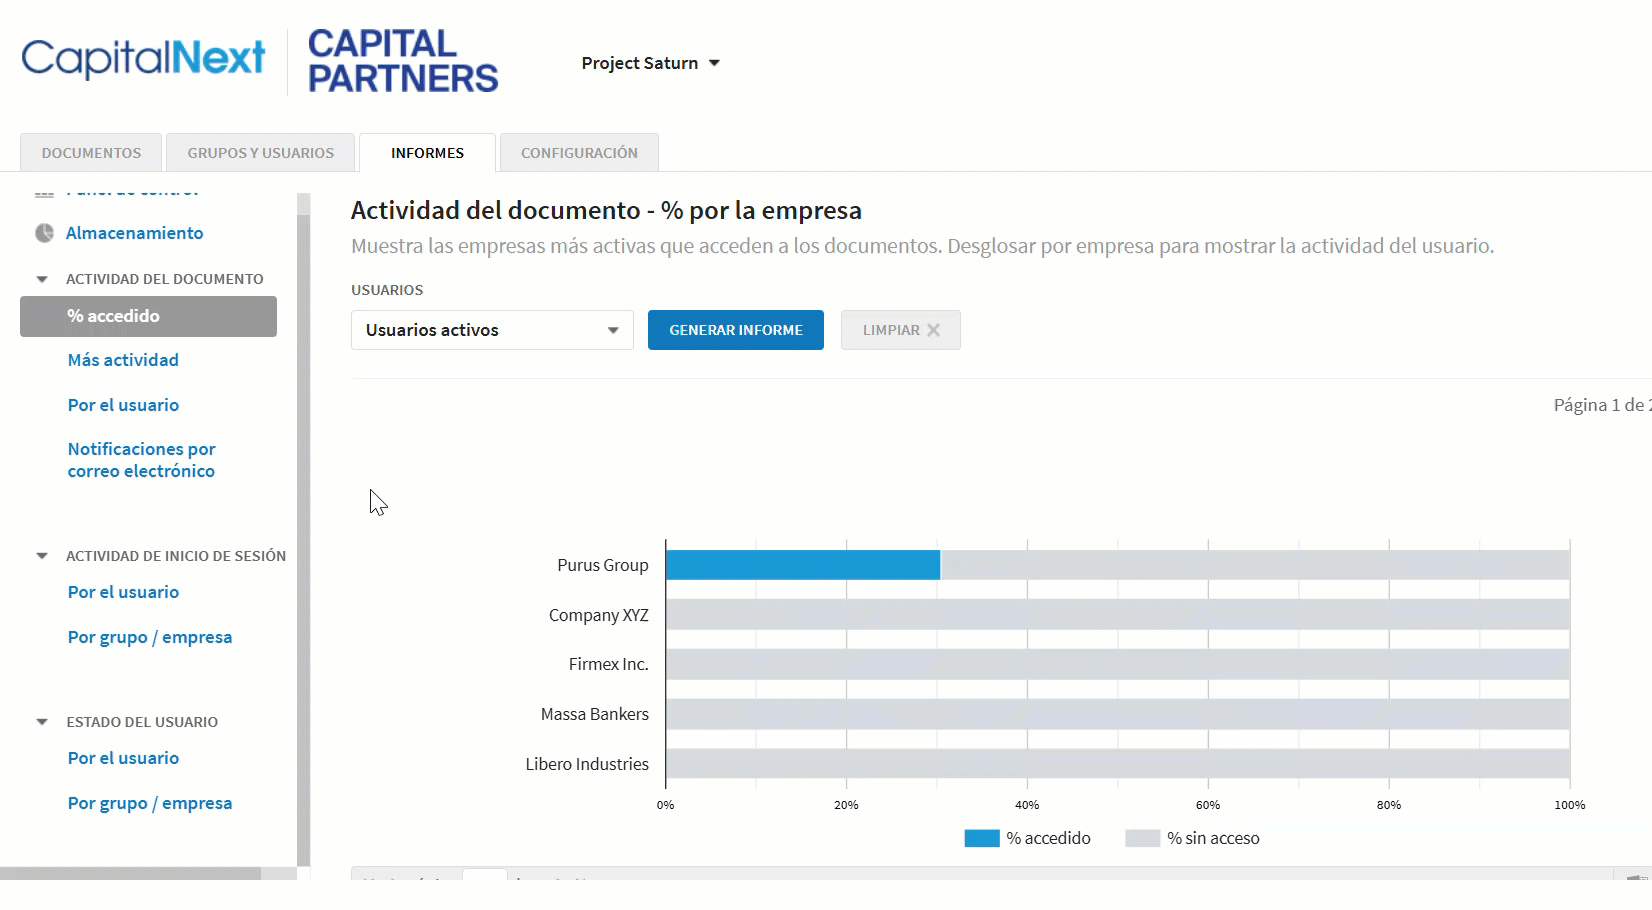
Task: Open Notificaciones por correo electrónico report
Action: click(x=141, y=460)
